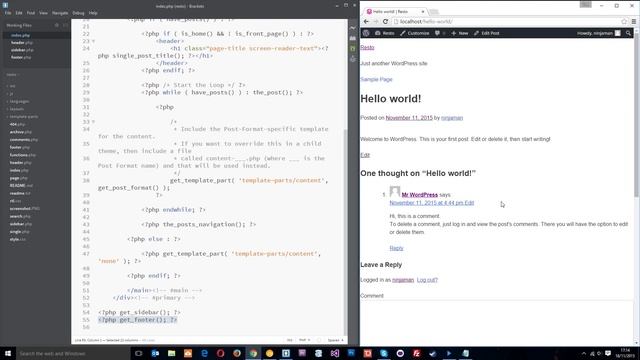Open header.php in Working Files
Screen dimensions: 640x360
click(22, 42)
